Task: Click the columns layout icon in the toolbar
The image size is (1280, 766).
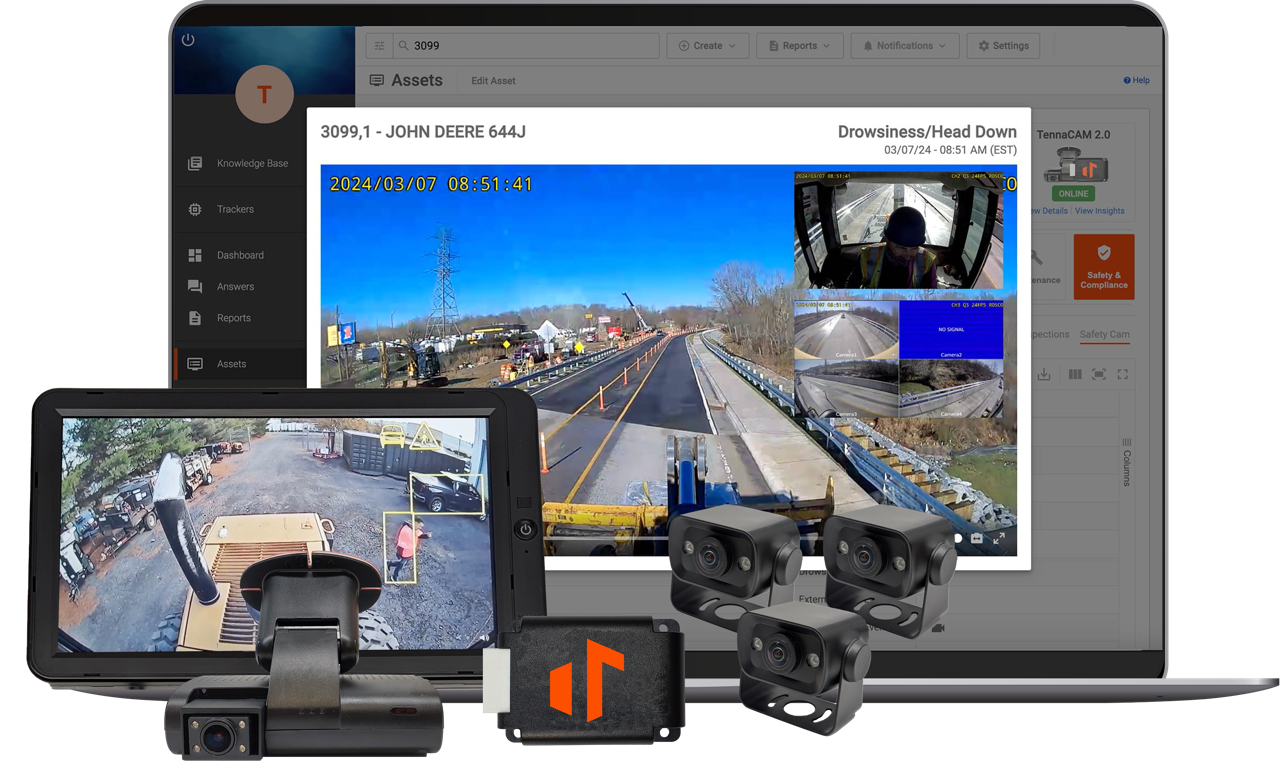Action: [x=1075, y=374]
